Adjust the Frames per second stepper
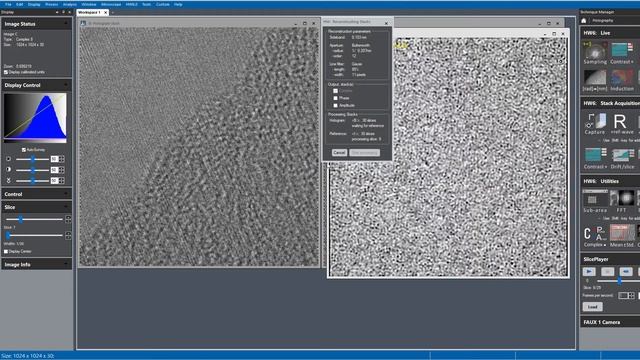This screenshot has height=360, width=640. pyautogui.click(x=631, y=296)
